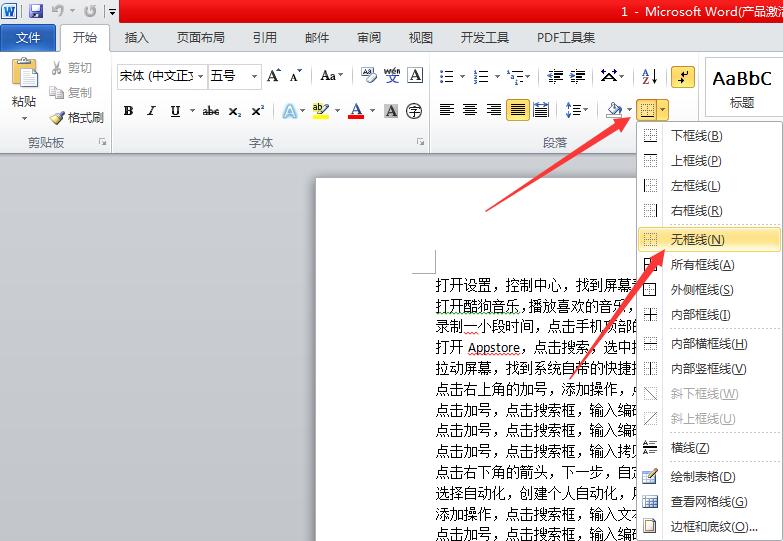Select 横线(Z) menu item
Image resolution: width=783 pixels, height=541 pixels.
(709, 448)
